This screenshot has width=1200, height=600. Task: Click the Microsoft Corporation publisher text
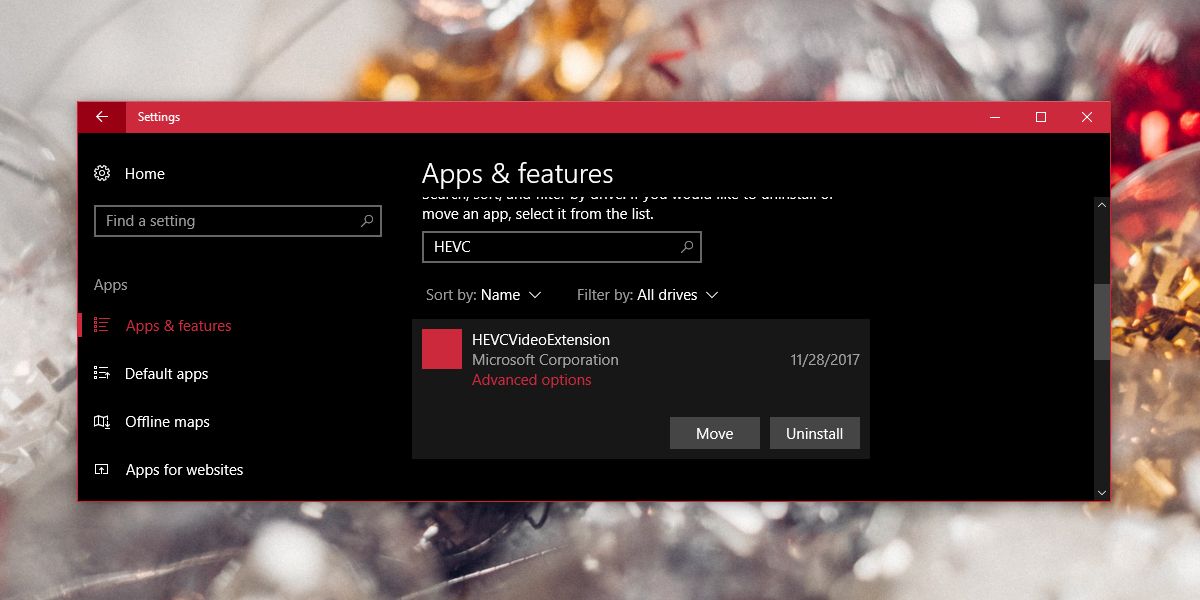click(545, 360)
